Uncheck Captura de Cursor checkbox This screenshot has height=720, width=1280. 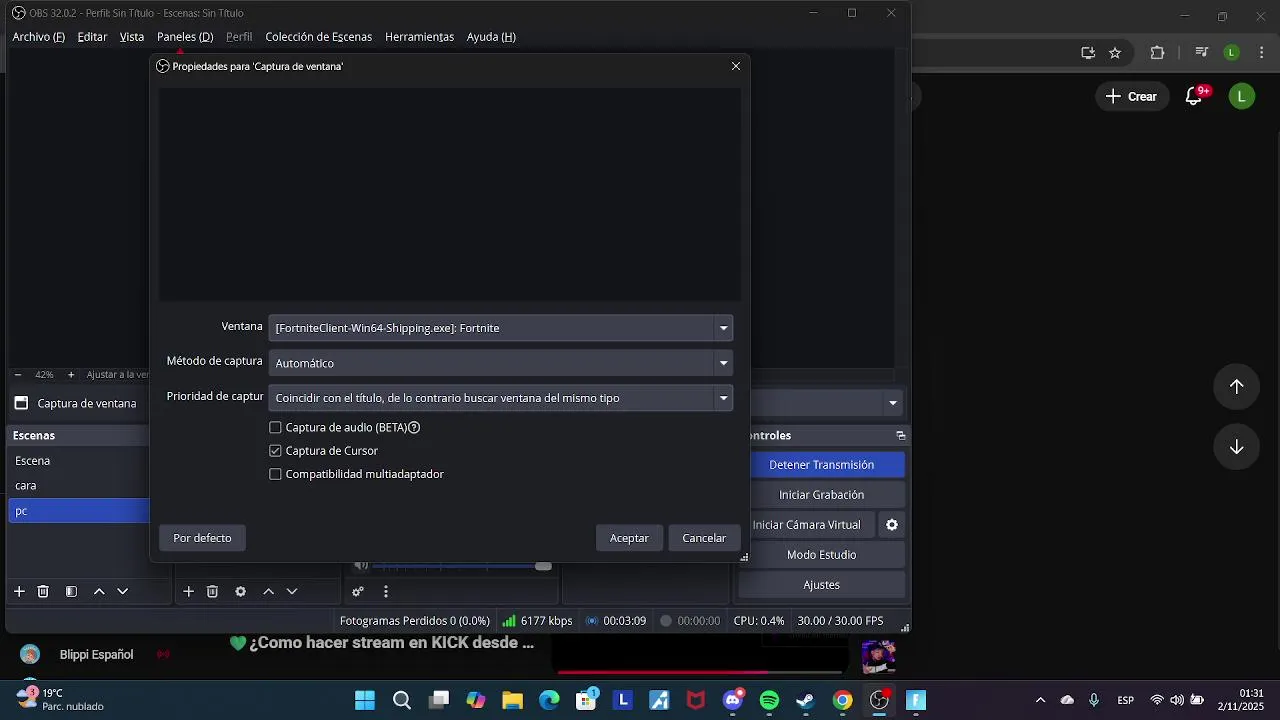point(275,451)
